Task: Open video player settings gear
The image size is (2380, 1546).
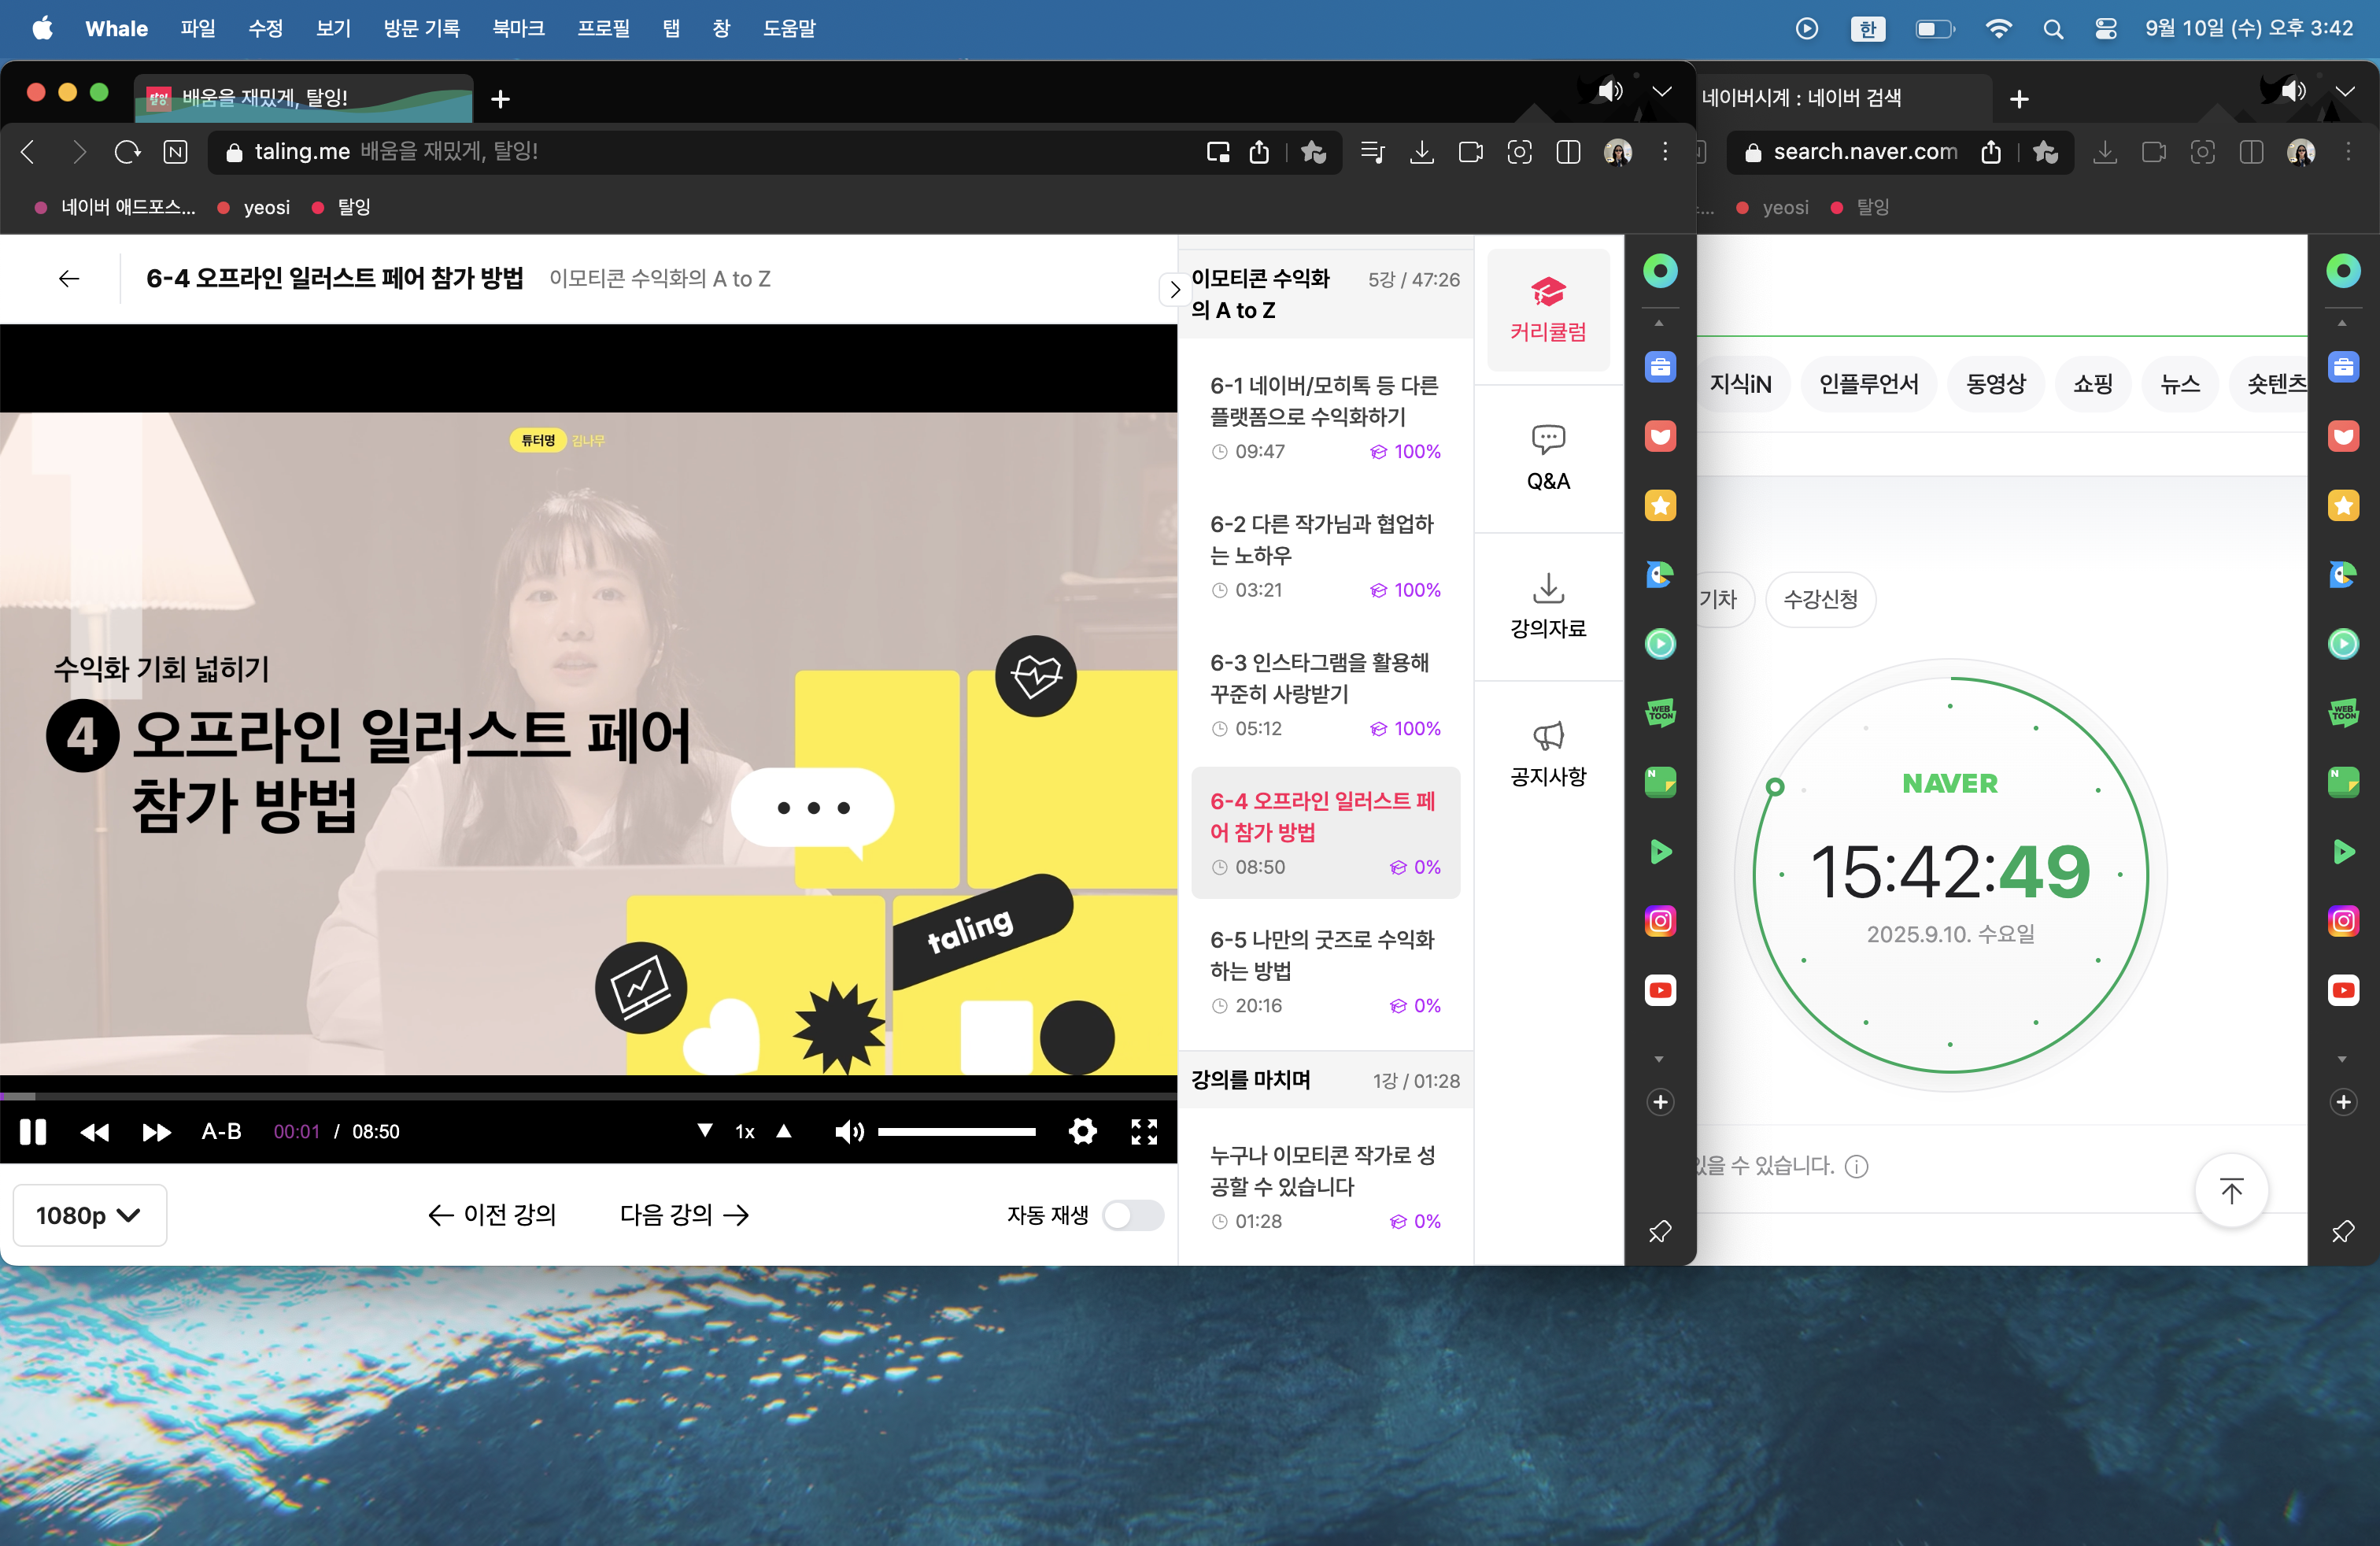Action: click(x=1082, y=1131)
